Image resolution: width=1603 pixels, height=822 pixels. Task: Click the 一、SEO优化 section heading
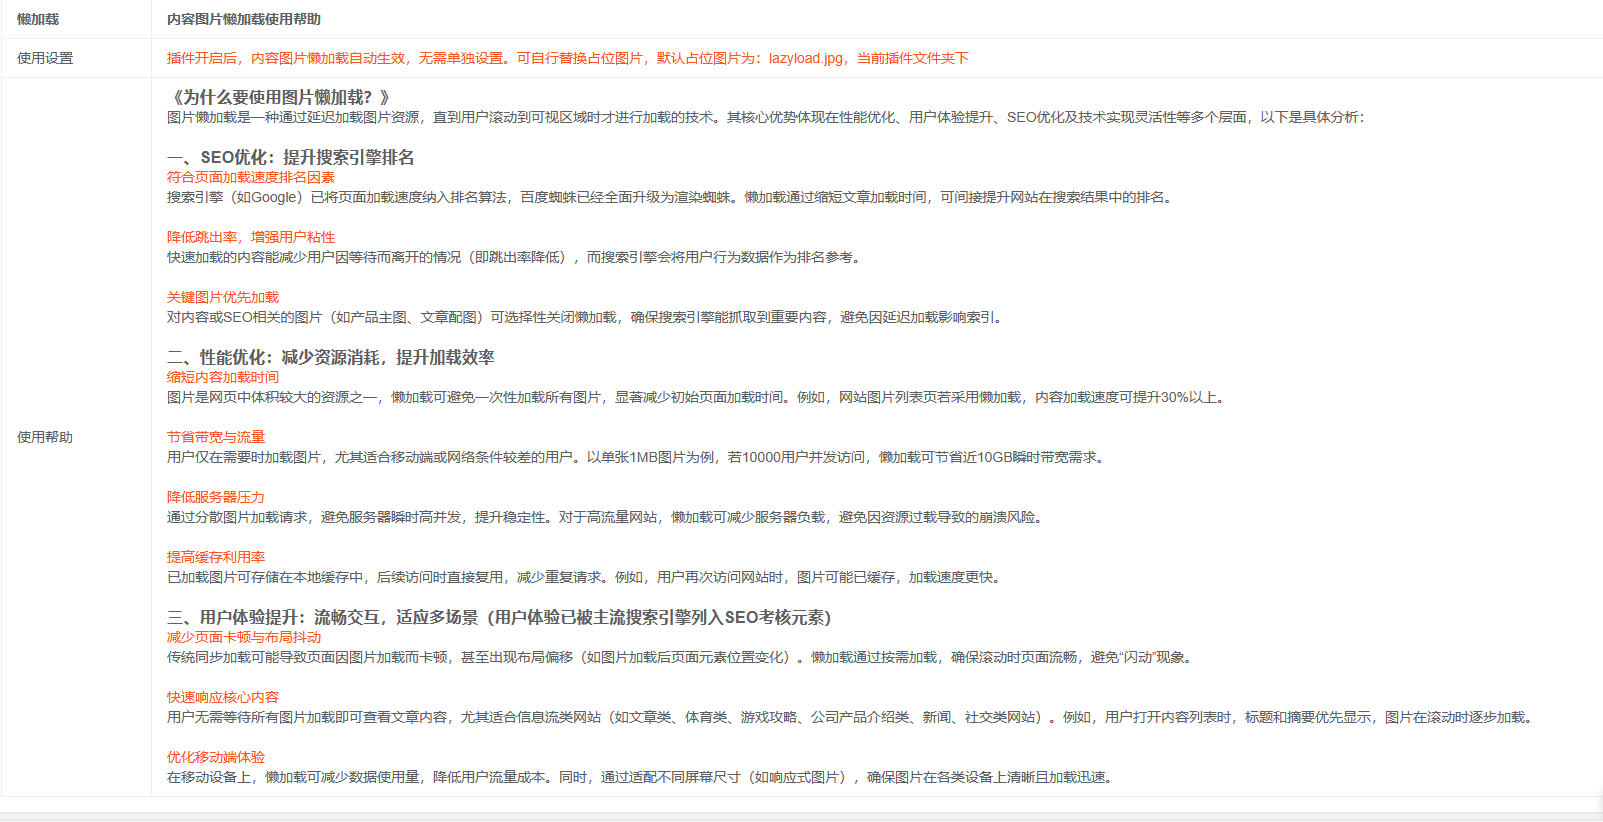pos(290,157)
